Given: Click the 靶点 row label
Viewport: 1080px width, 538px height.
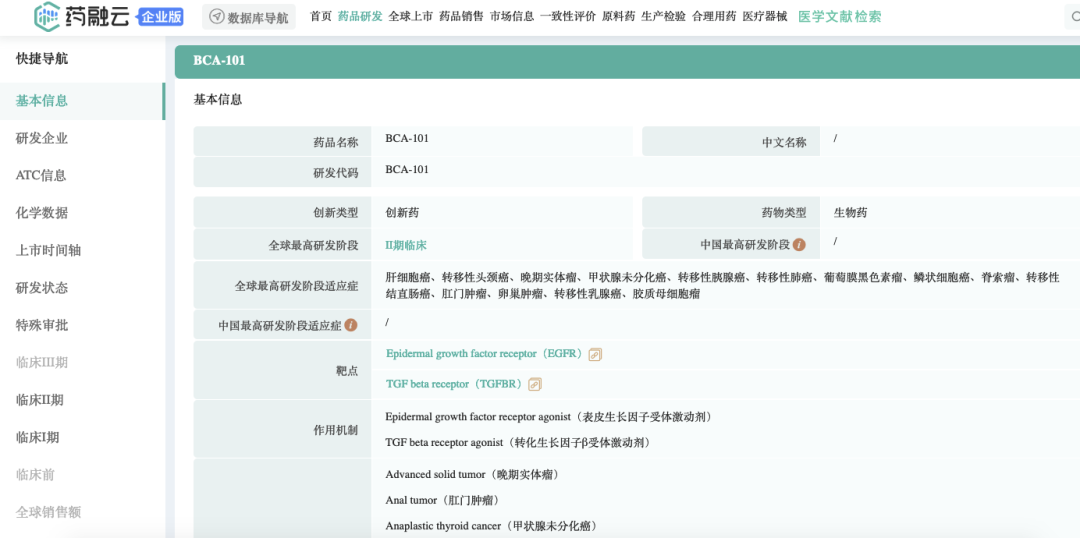Looking at the screenshot, I should pos(347,371).
